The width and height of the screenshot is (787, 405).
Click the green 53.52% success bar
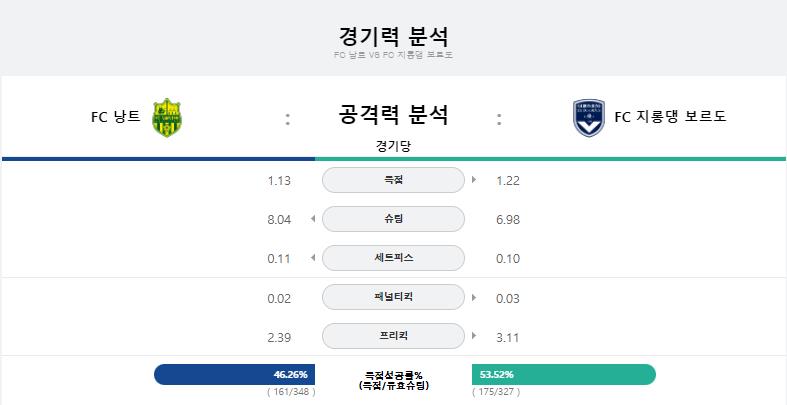564,374
